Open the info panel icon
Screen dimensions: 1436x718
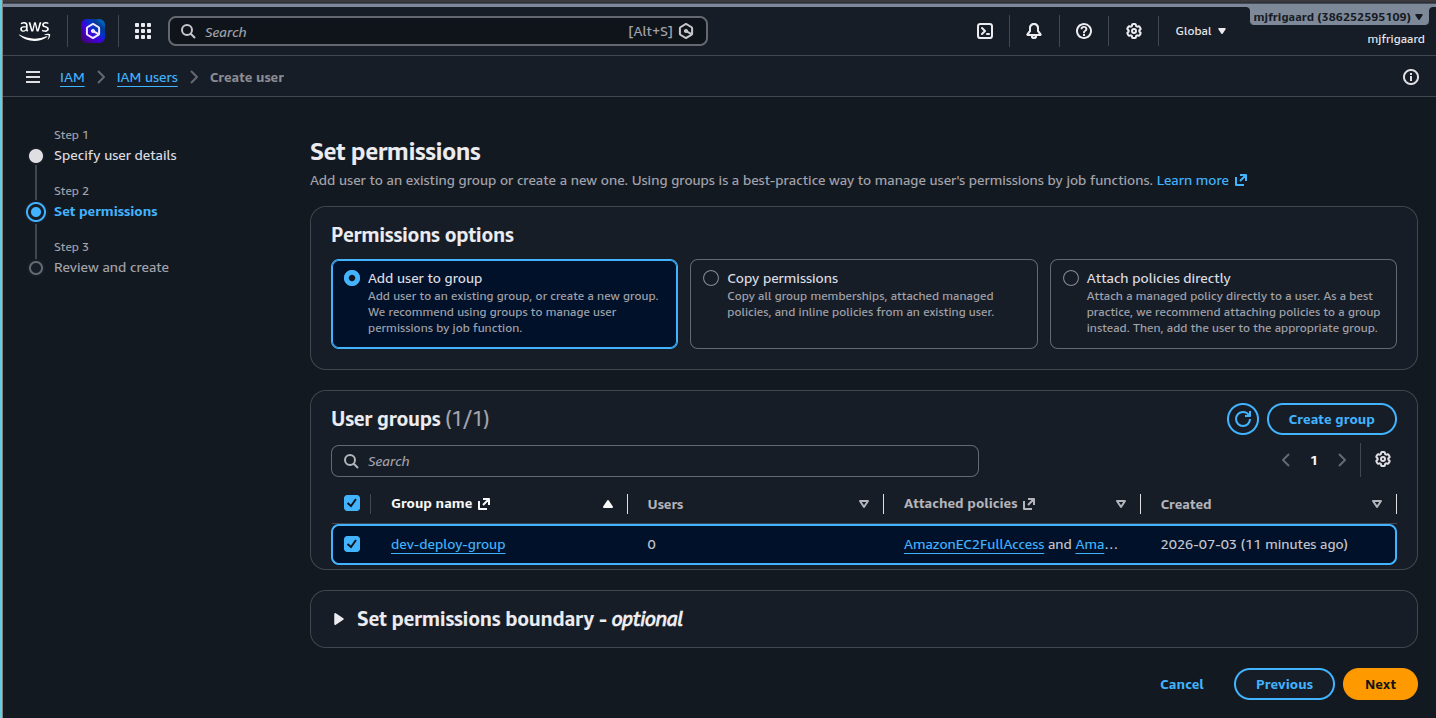coord(1411,77)
